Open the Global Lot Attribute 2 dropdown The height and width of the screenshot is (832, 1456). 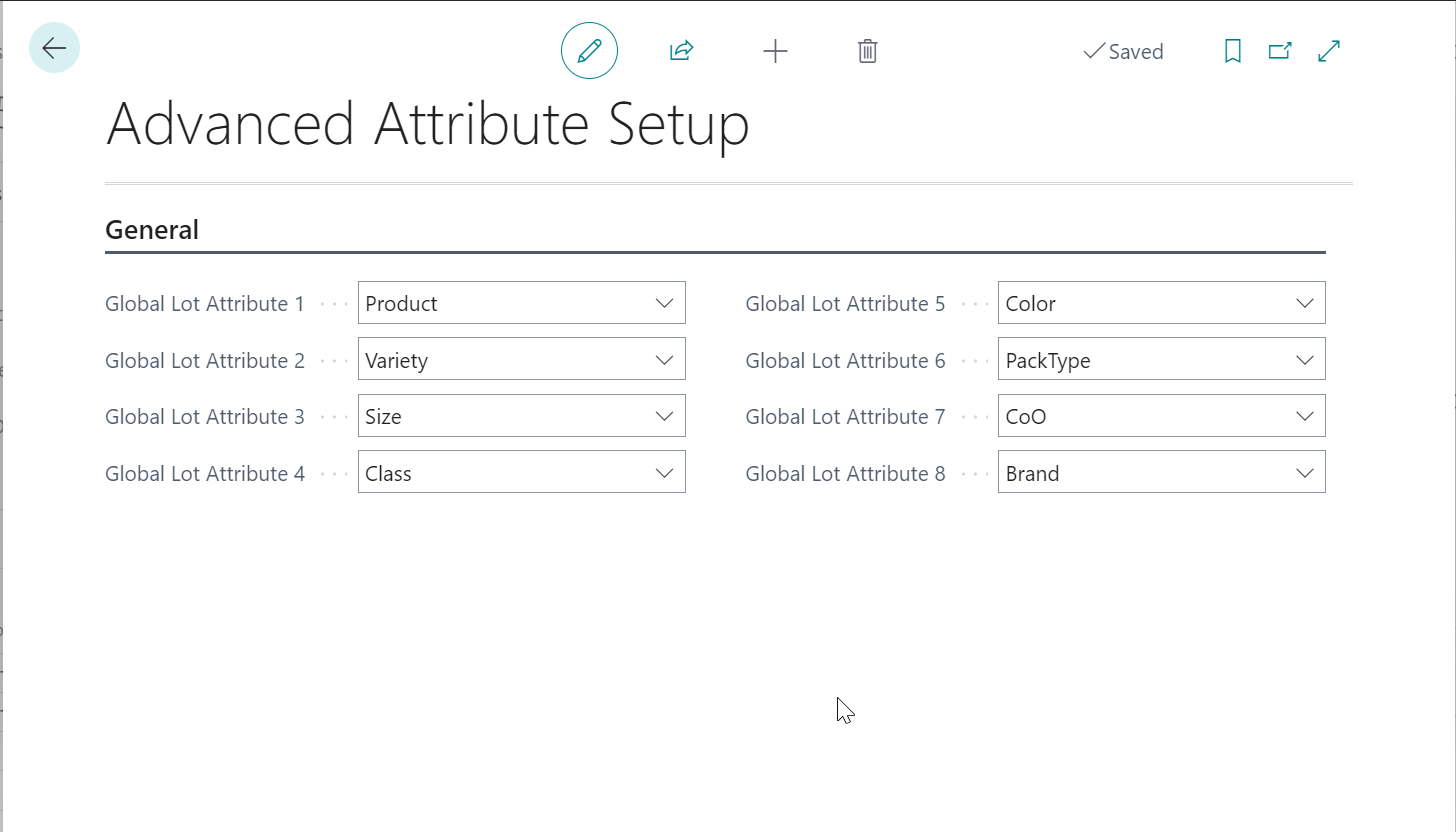[664, 360]
